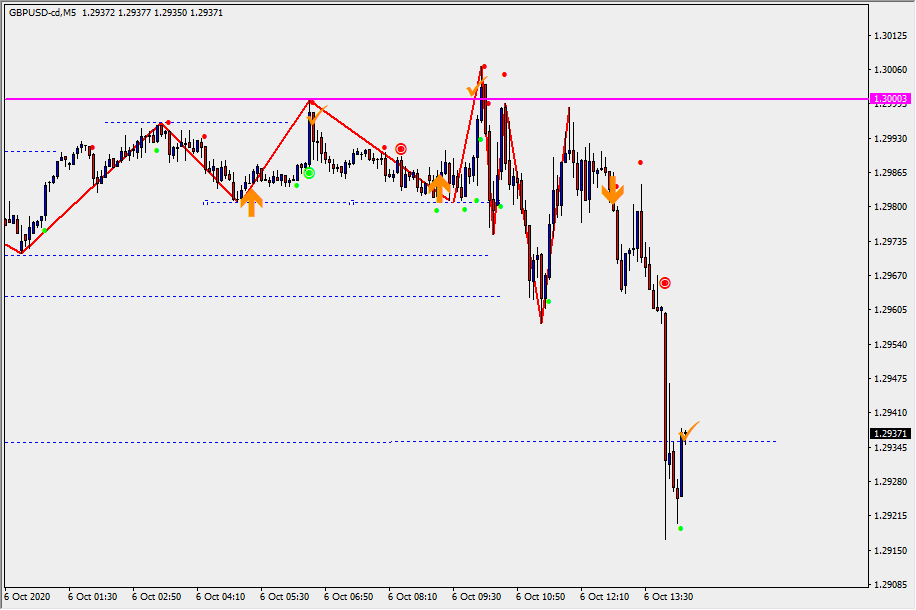
Task: Select the orange checkmark beside the latest candle
Action: coord(690,430)
